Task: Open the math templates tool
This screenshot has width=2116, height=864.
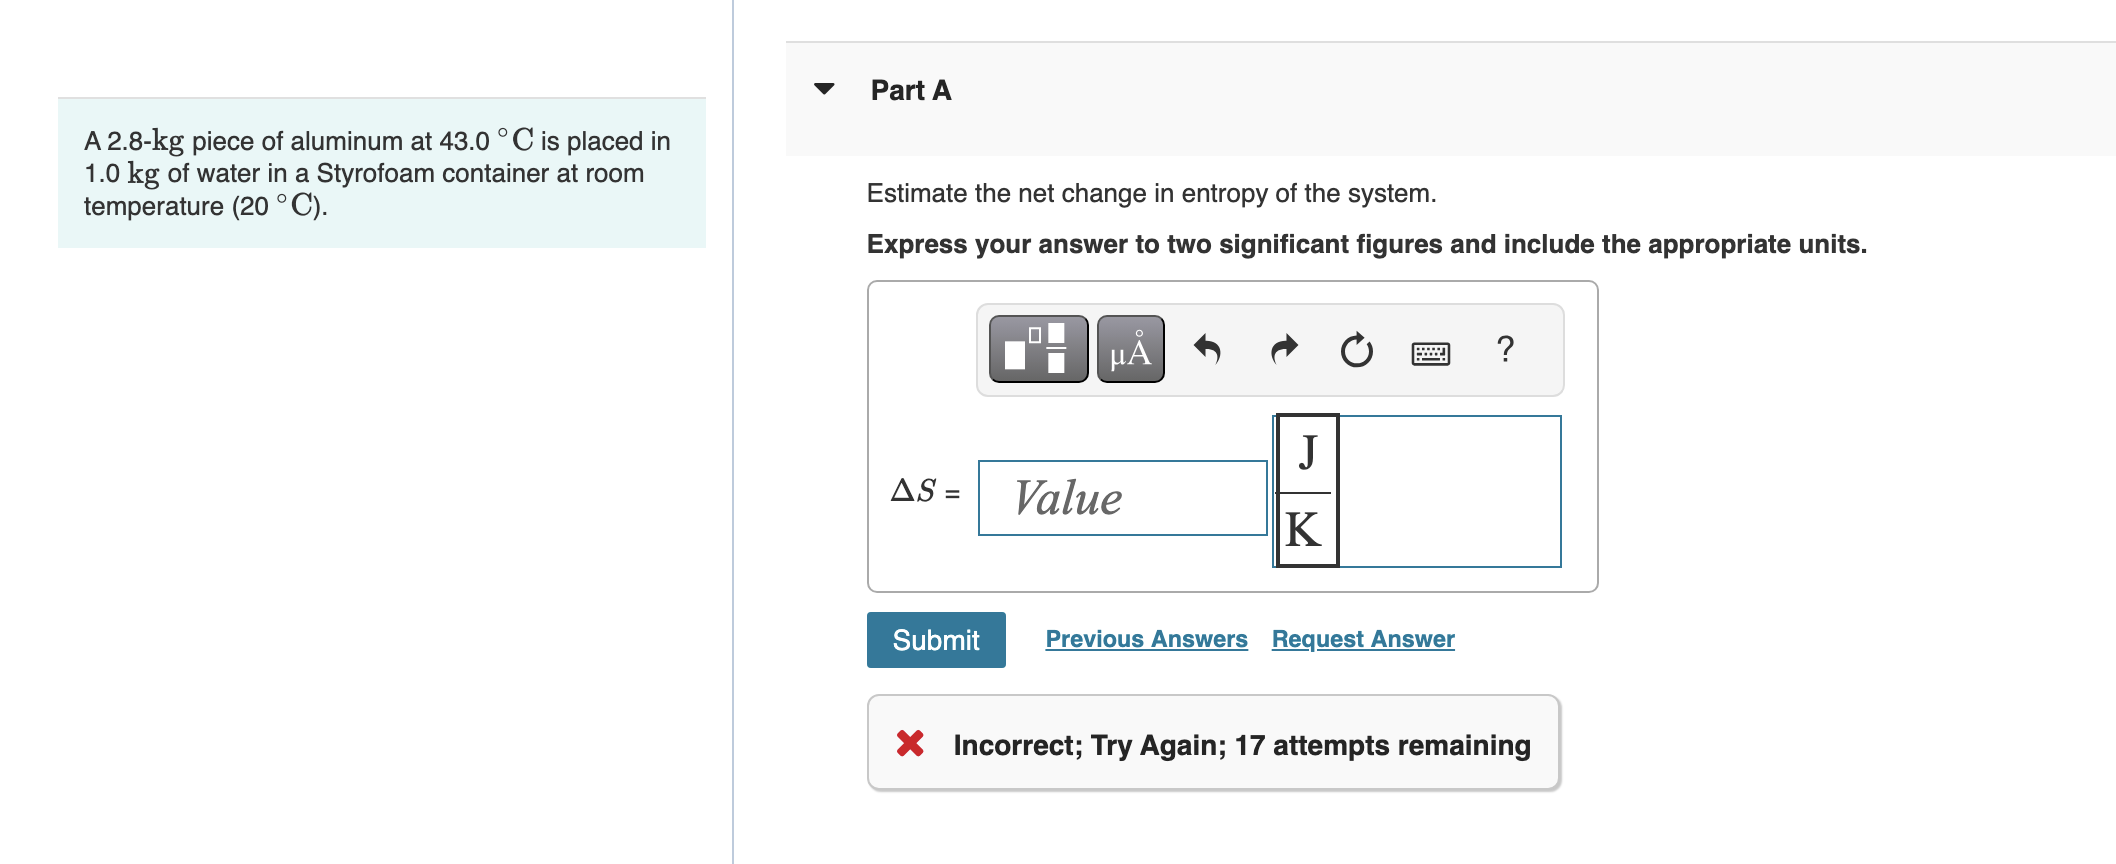Action: point(1038,349)
